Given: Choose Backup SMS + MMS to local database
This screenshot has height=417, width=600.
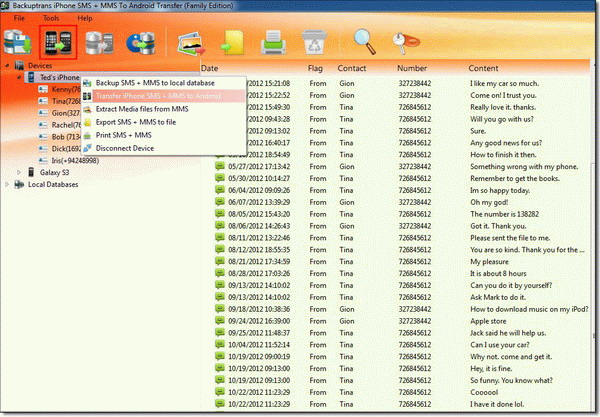Looking at the screenshot, I should tap(164, 83).
